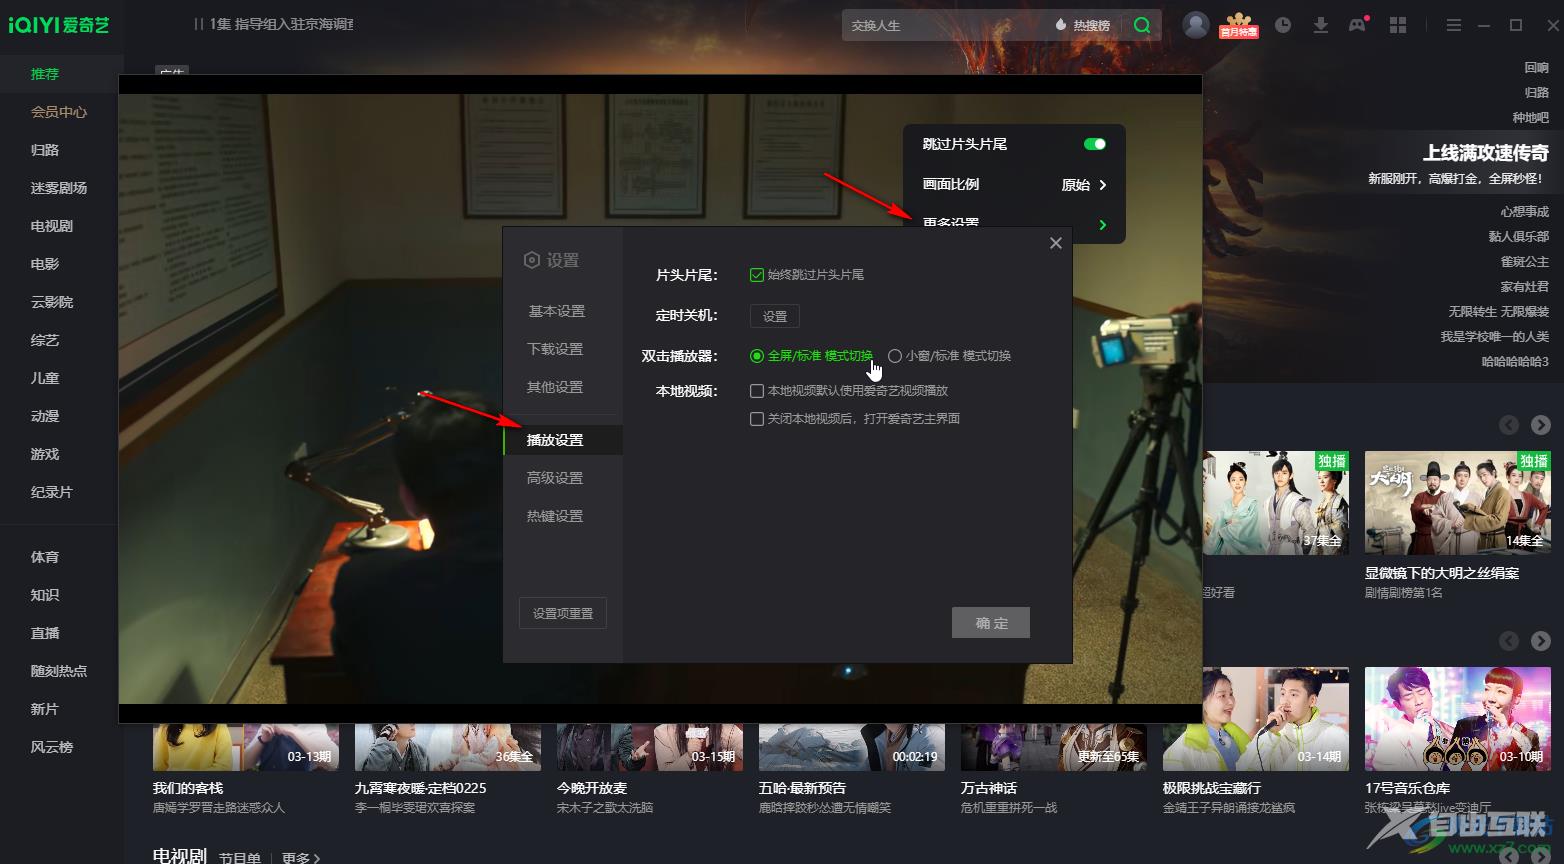Open 五哈·最新预告 title link
1564x864 pixels.
pyautogui.click(x=802, y=788)
